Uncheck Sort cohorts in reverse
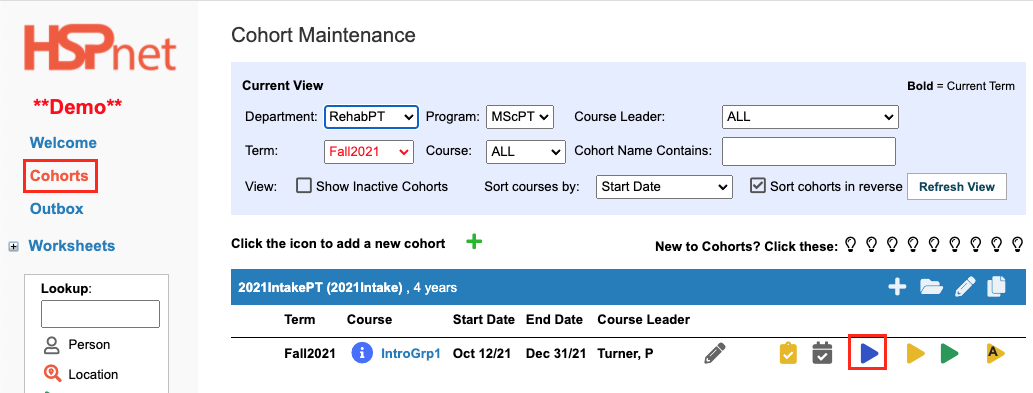The height and width of the screenshot is (393, 1033). [758, 186]
